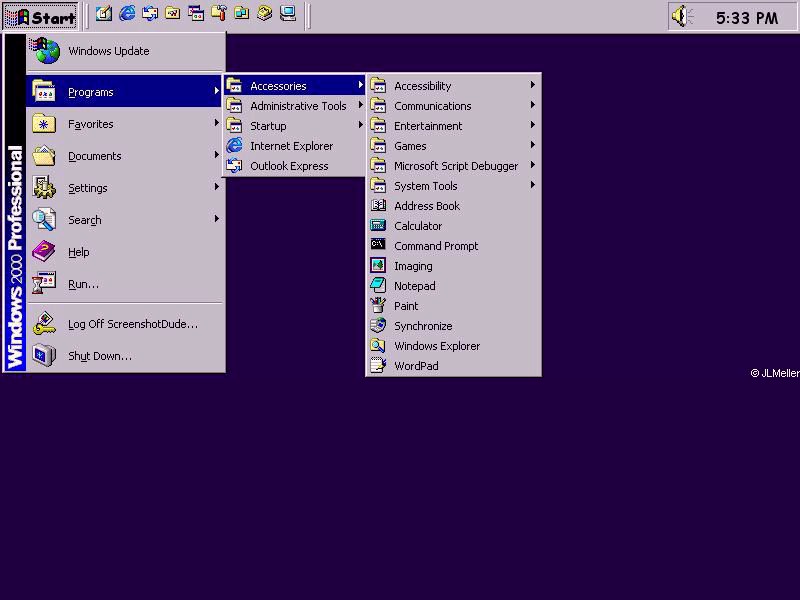Click the Synchronize icon
The width and height of the screenshot is (800, 600).
pyautogui.click(x=378, y=325)
